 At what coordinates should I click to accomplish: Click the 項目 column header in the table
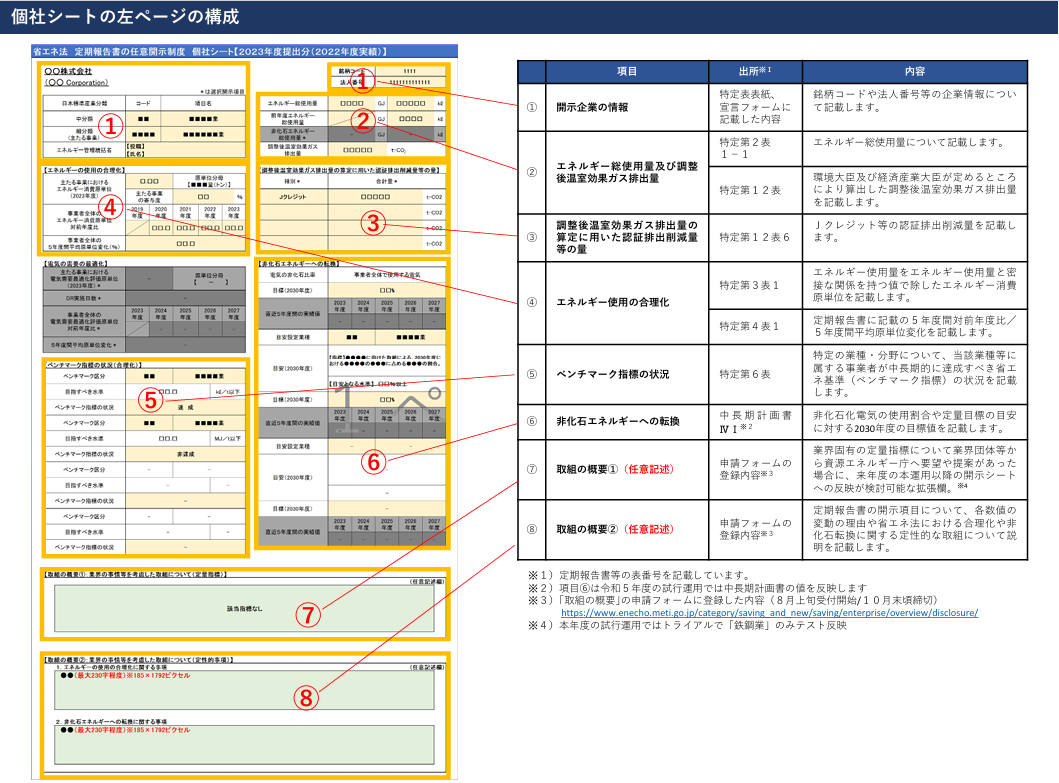tap(627, 71)
